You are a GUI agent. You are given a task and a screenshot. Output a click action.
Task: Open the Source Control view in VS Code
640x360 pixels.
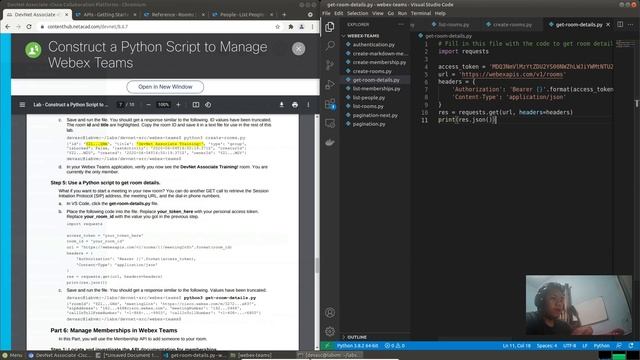coord(330,65)
